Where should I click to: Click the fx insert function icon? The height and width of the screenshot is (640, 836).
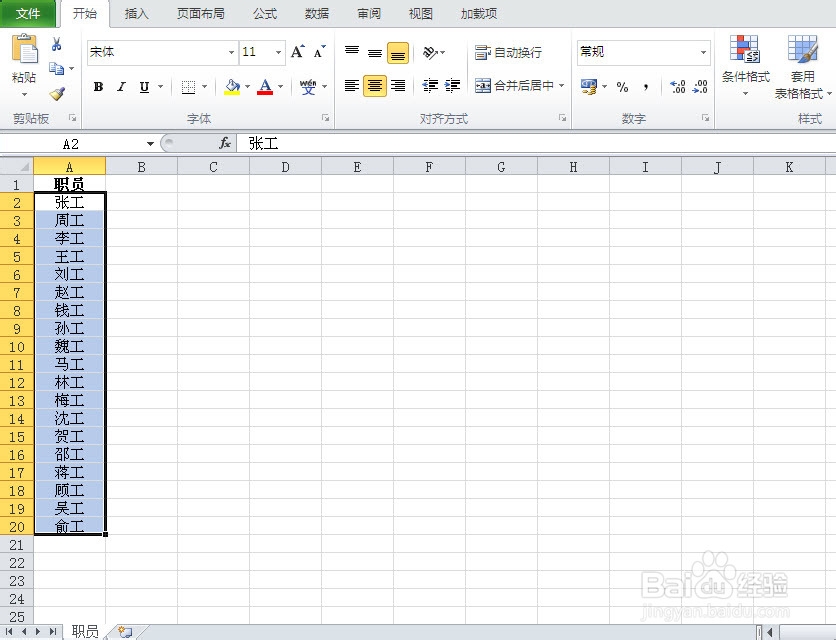click(x=225, y=143)
